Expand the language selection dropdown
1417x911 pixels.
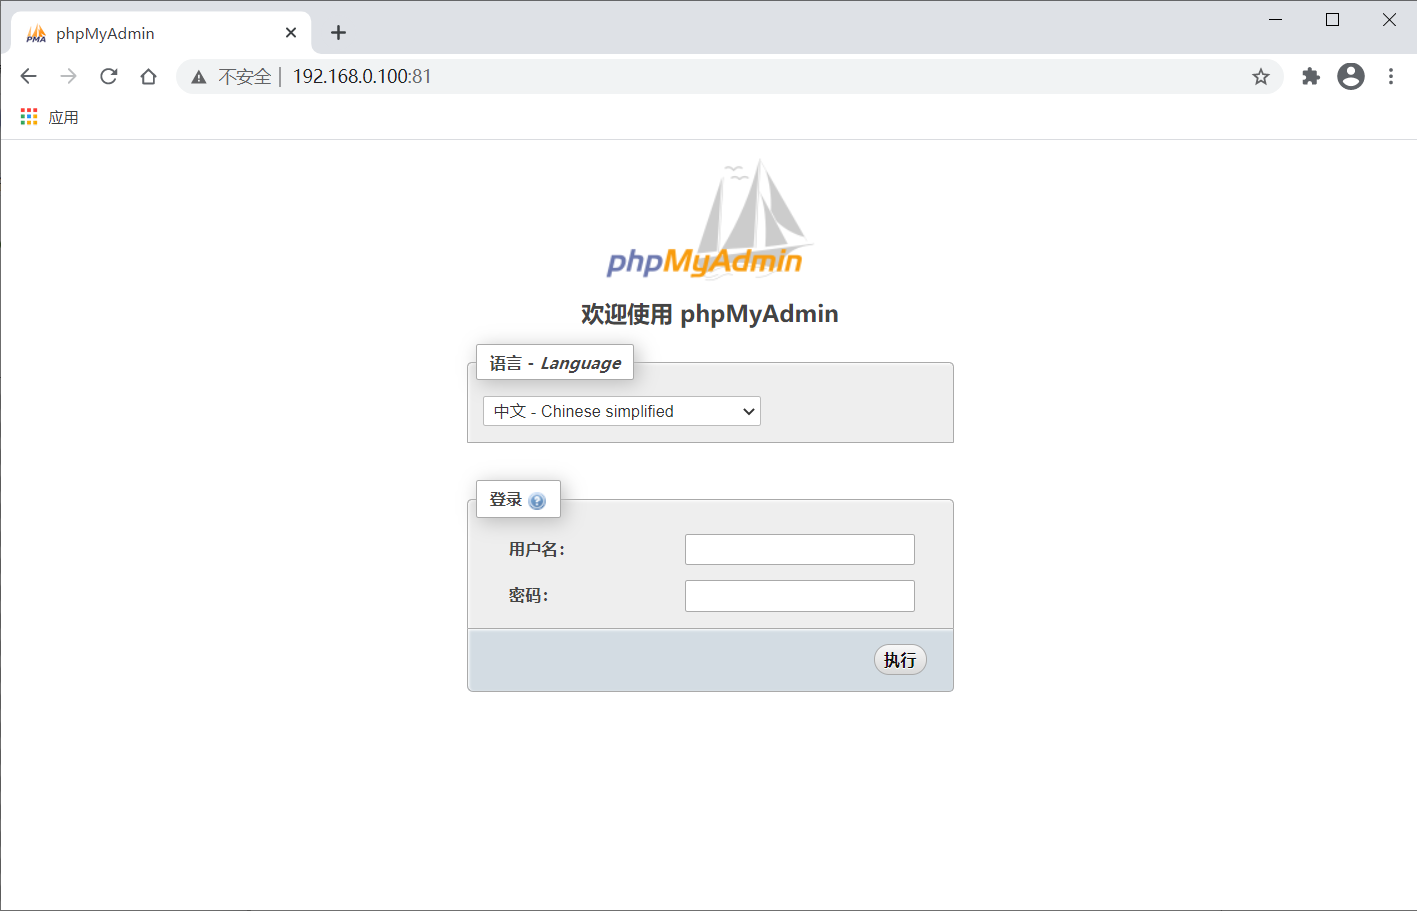click(x=622, y=411)
